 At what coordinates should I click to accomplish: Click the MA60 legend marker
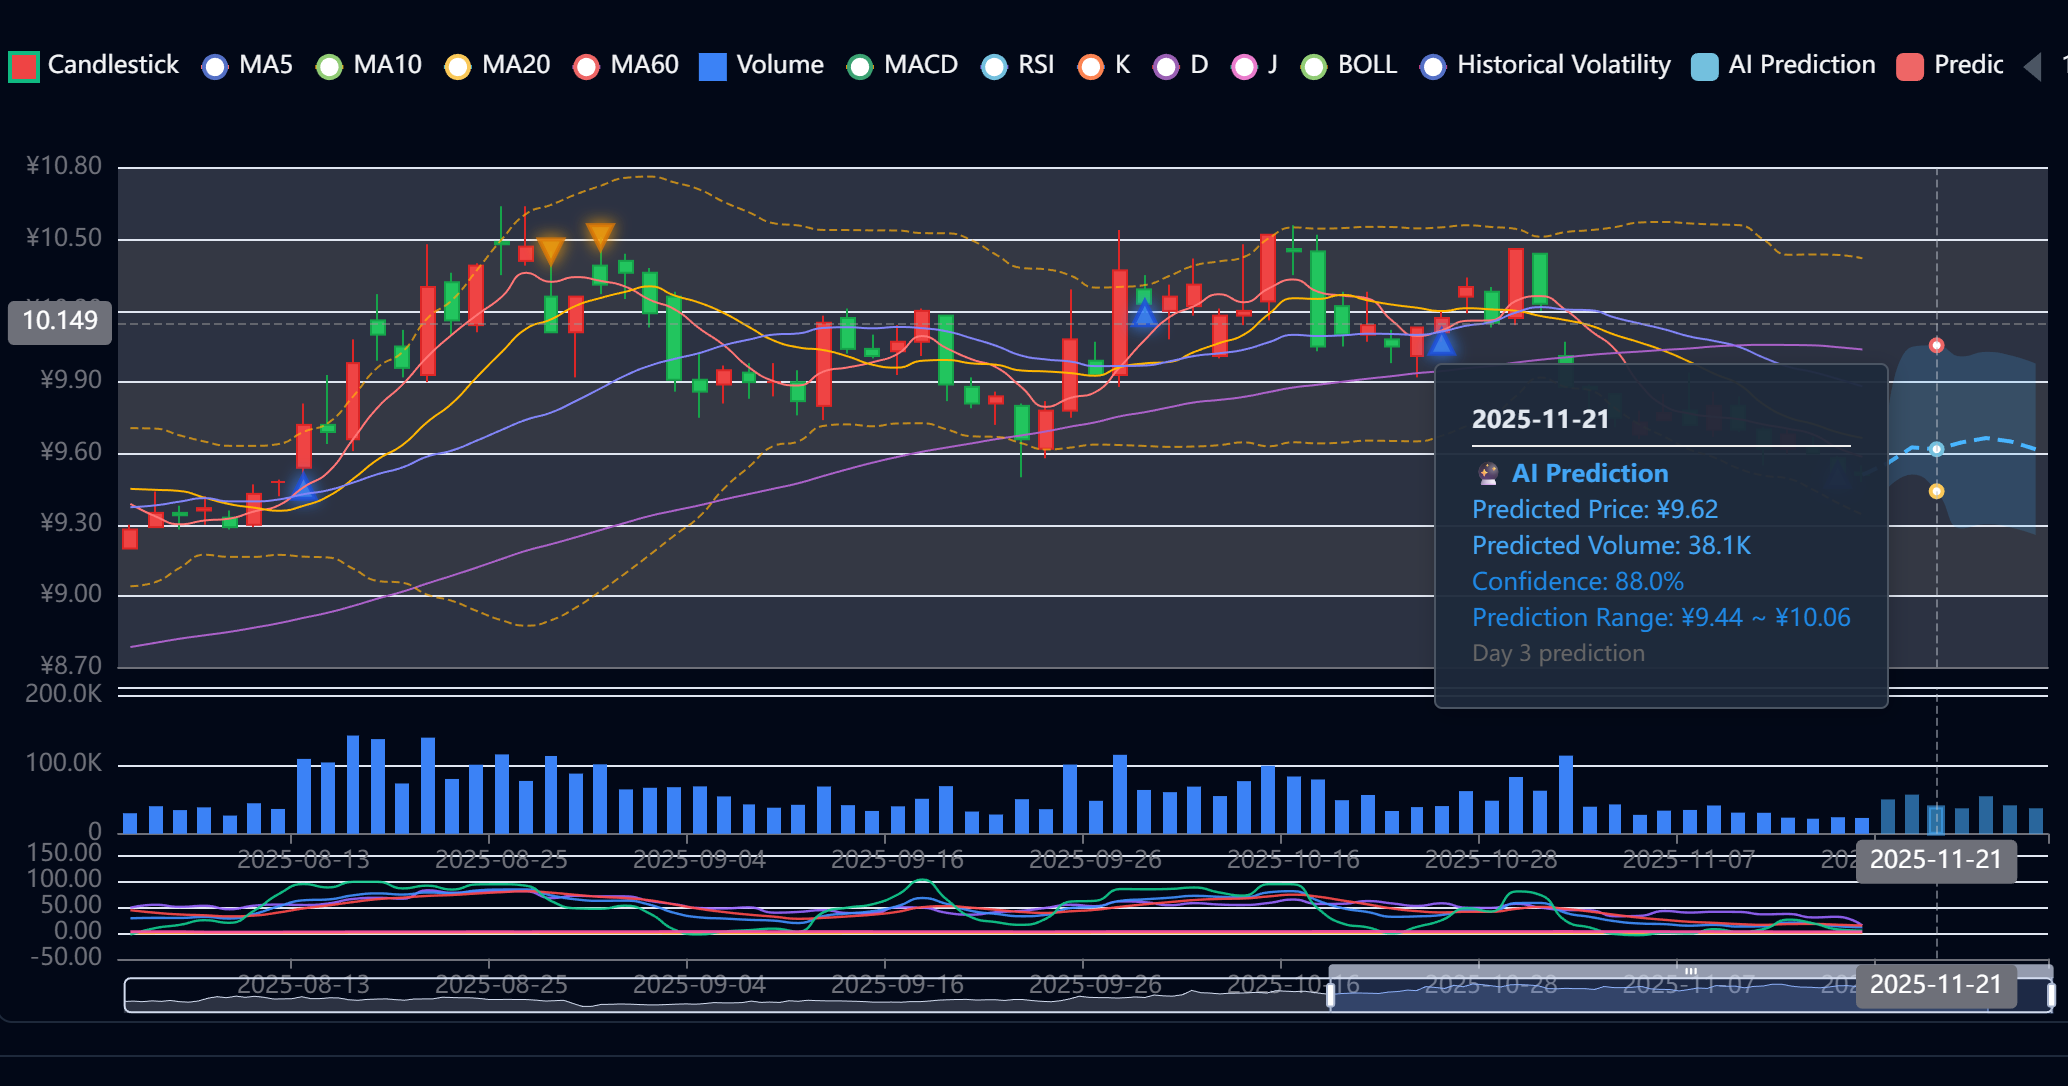[x=586, y=66]
